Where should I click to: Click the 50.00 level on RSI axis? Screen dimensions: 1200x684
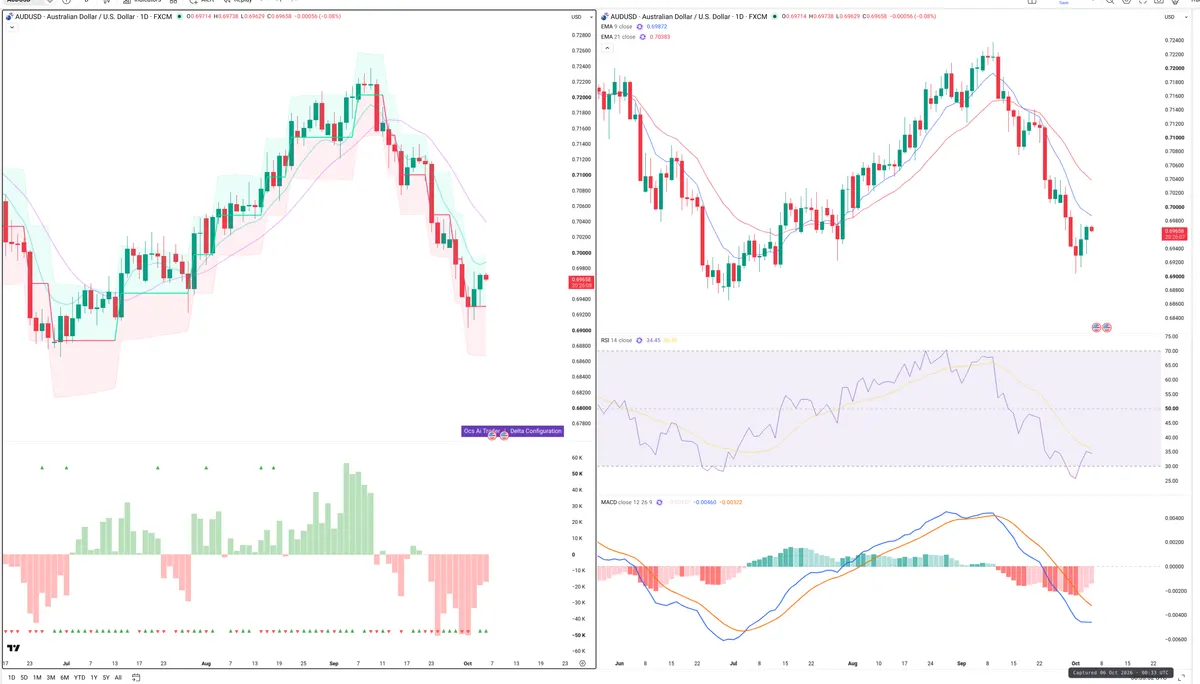click(x=1173, y=409)
